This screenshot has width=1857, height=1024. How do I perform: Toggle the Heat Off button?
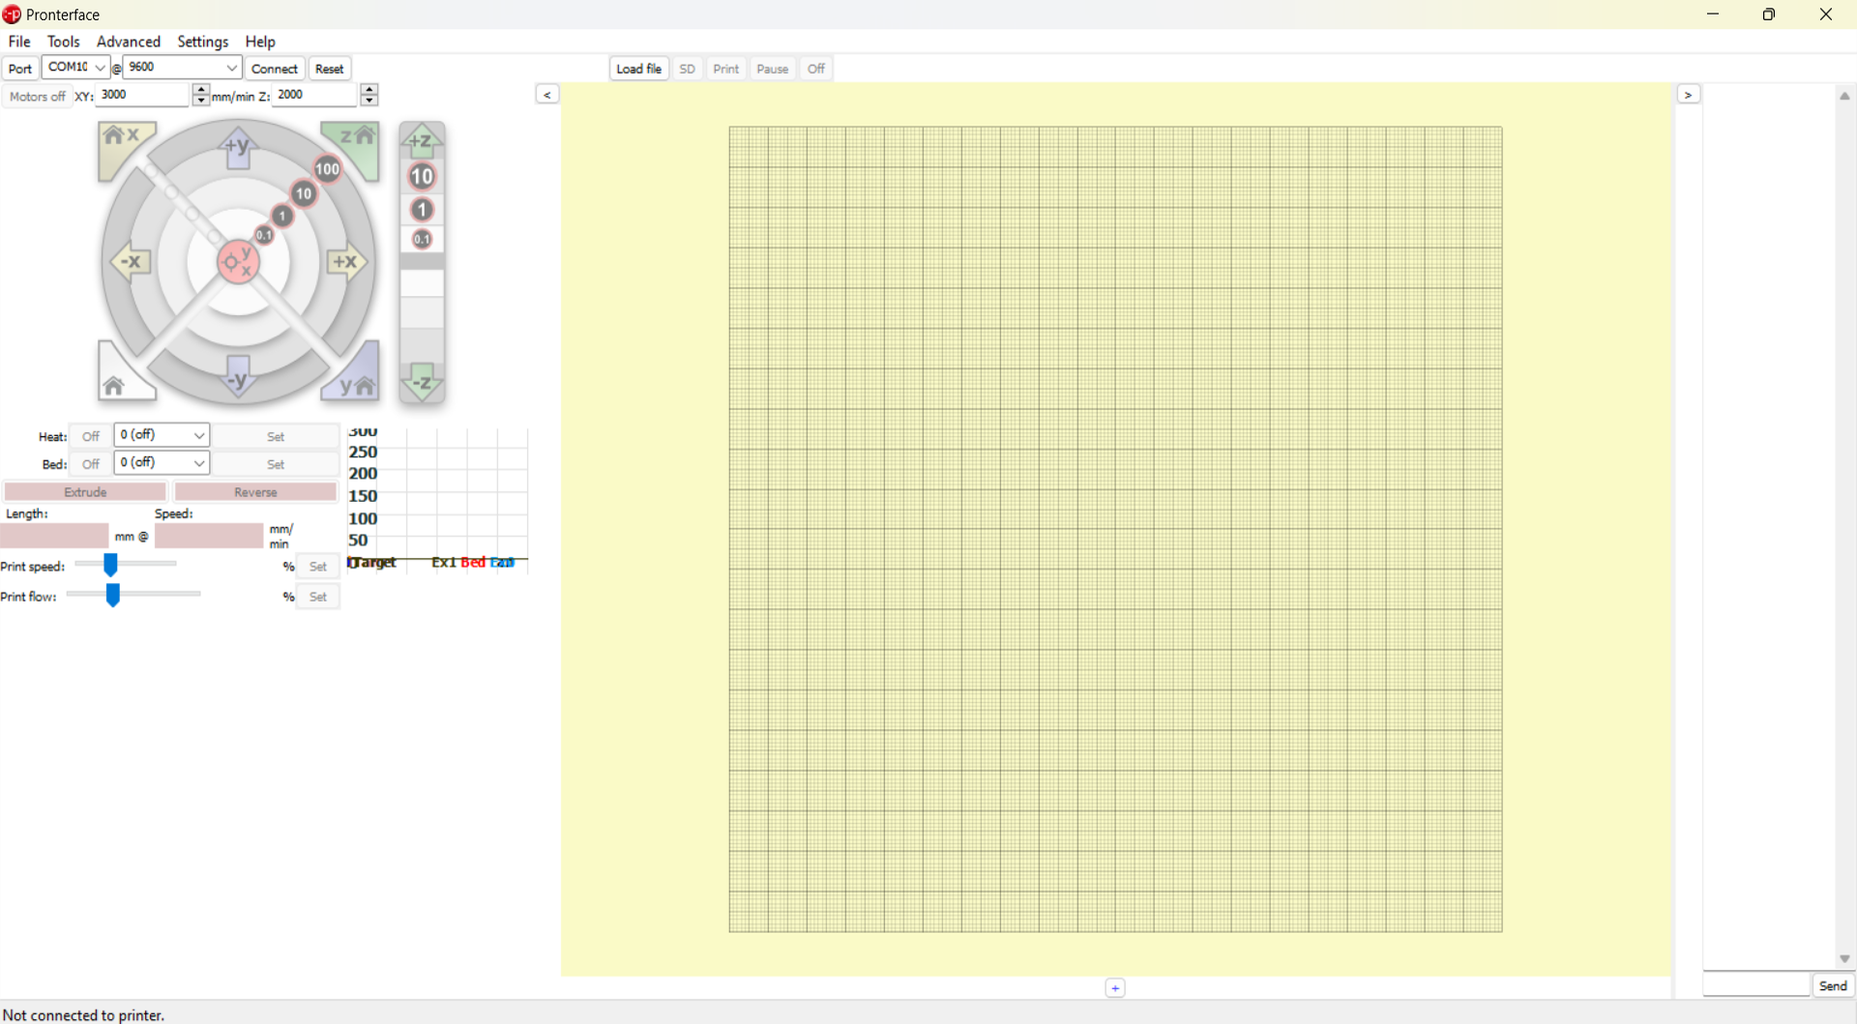coord(91,436)
